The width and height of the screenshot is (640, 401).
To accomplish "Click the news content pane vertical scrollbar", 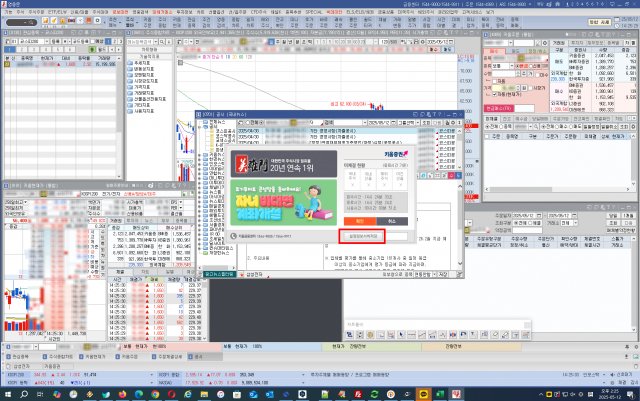I will pyautogui.click(x=460, y=225).
